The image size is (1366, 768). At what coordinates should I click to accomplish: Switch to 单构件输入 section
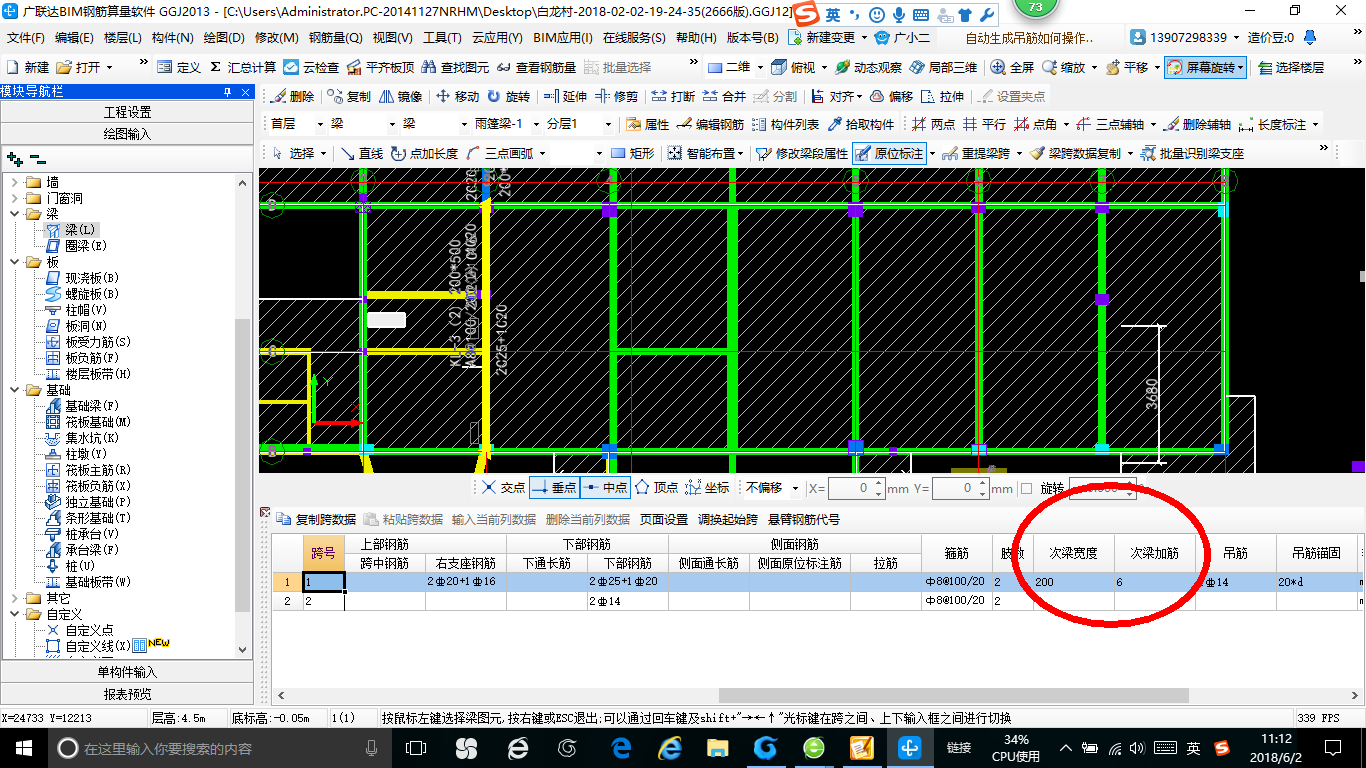[127, 672]
